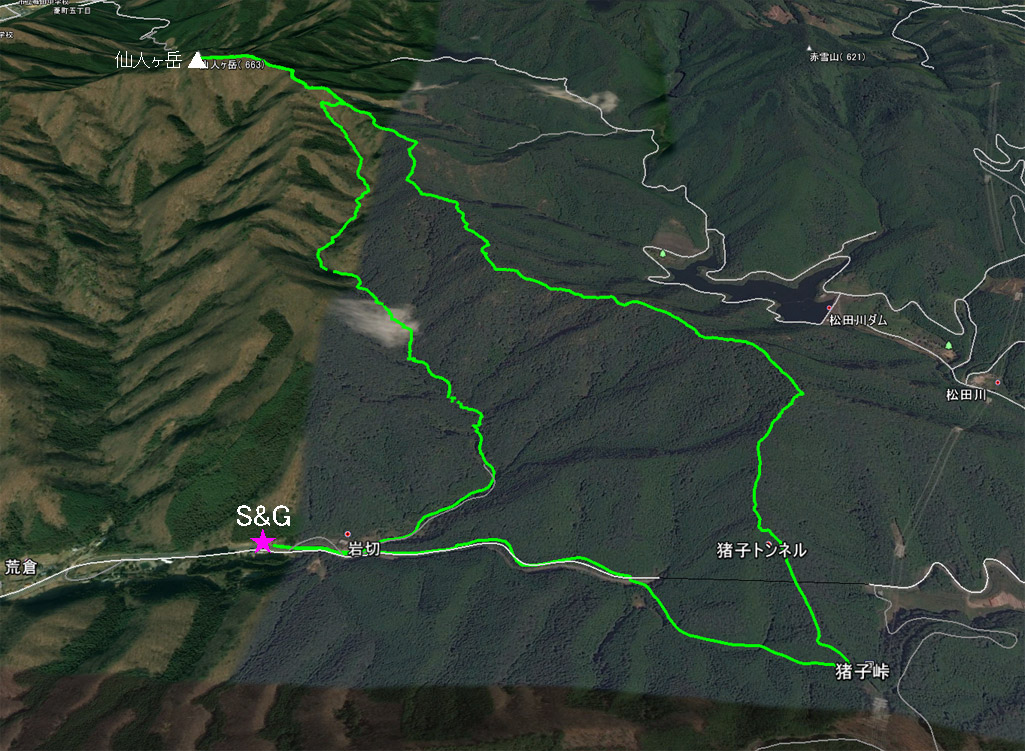Select the 岩切 place name label
Image resolution: width=1025 pixels, height=751 pixels.
(x=364, y=549)
